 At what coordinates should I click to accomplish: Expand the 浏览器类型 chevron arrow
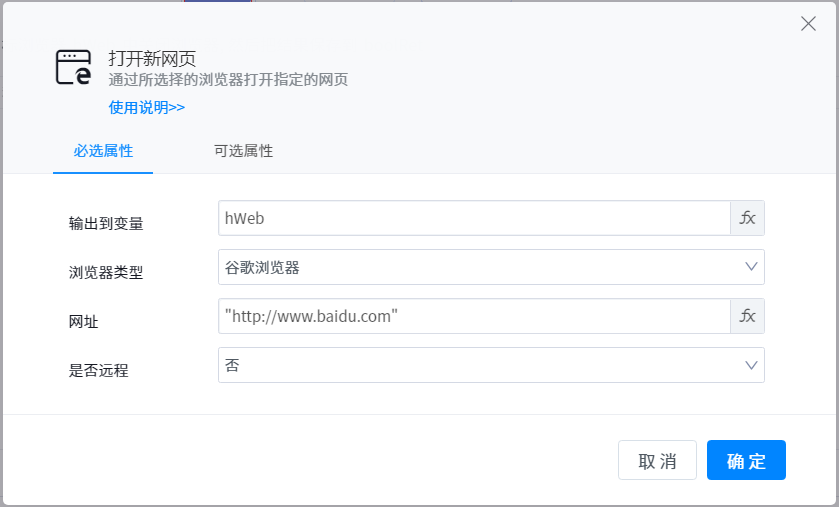(x=752, y=267)
